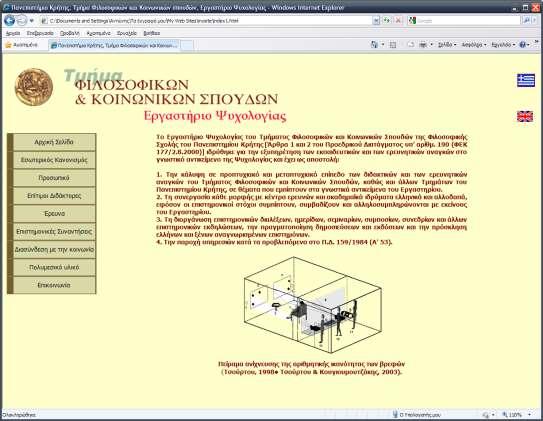Open the Εργαλεία menu in the menu bar
Image resolution: width=543 pixels, height=421 pixels.
point(127,33)
